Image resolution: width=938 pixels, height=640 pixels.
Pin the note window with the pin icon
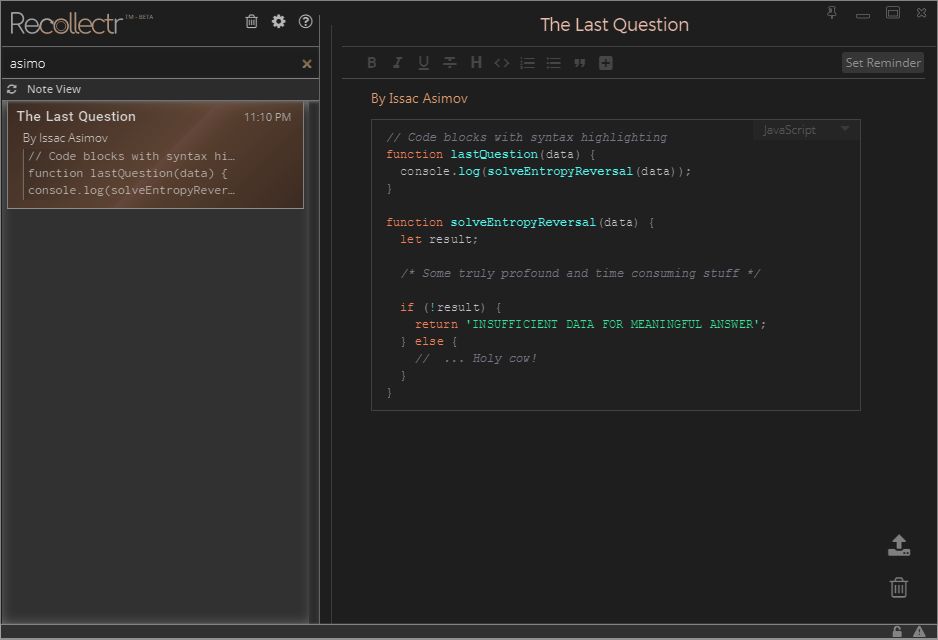tap(832, 12)
